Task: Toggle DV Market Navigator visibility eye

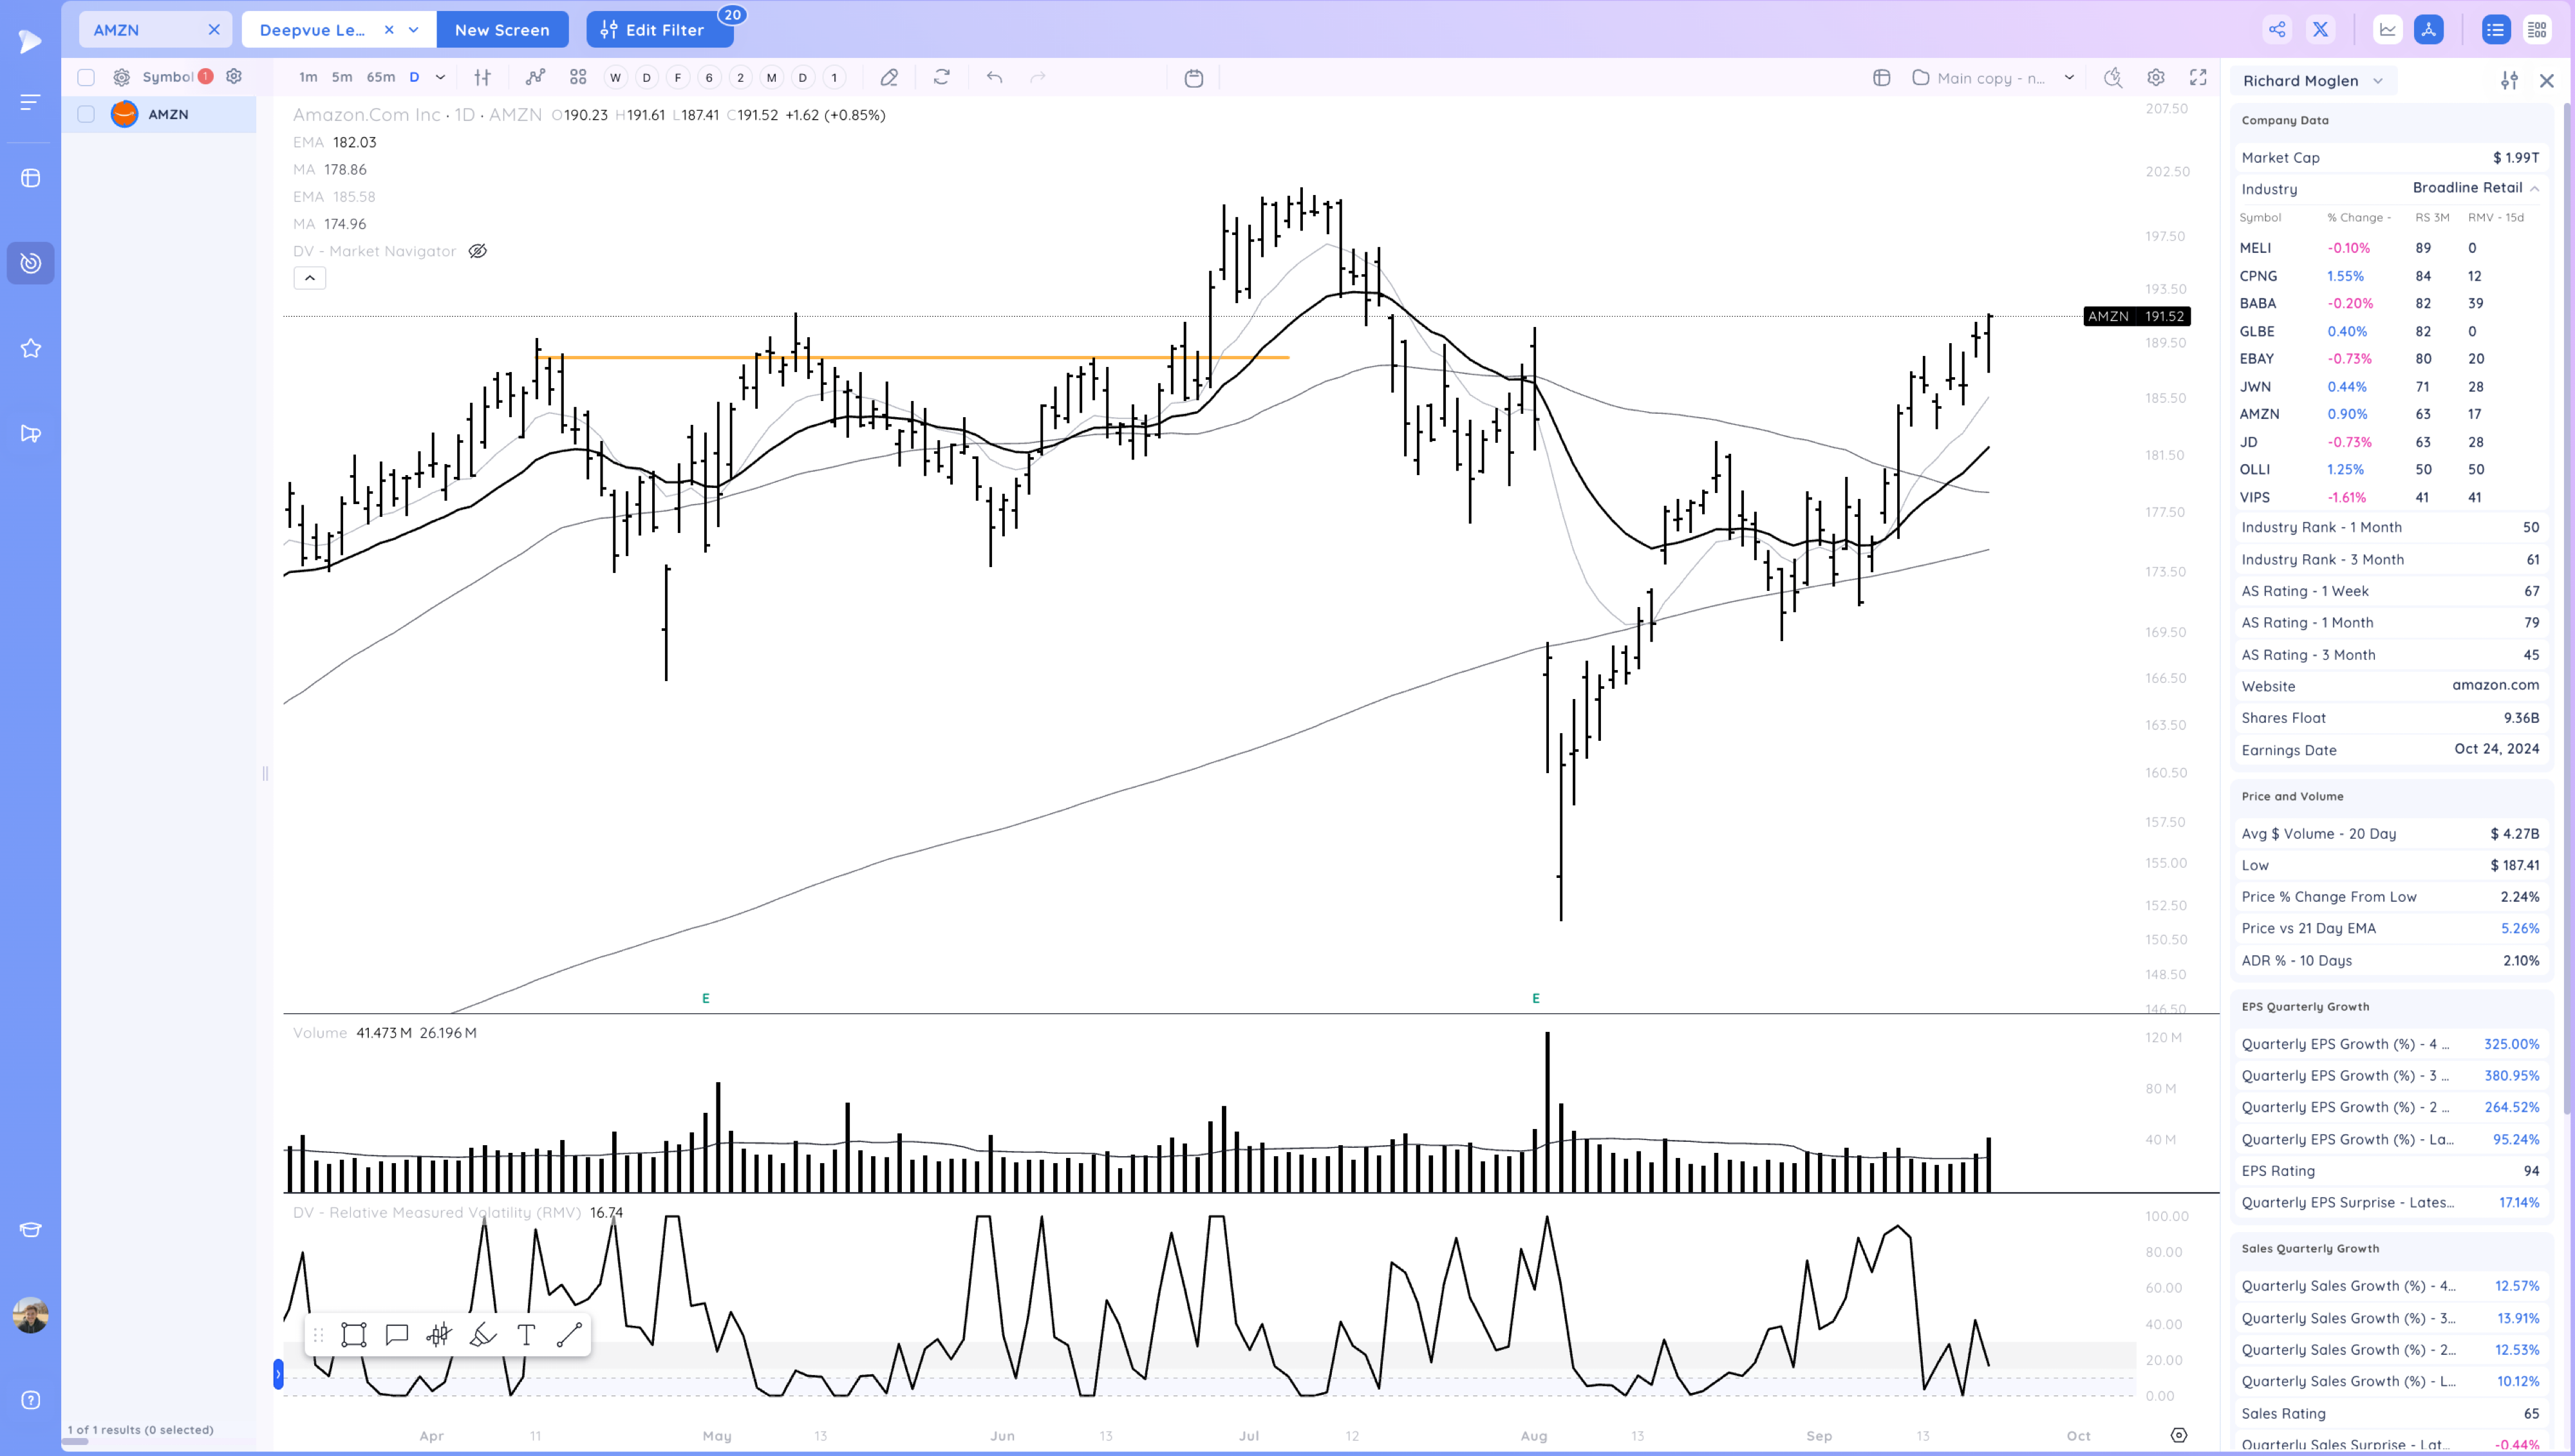Action: [478, 251]
